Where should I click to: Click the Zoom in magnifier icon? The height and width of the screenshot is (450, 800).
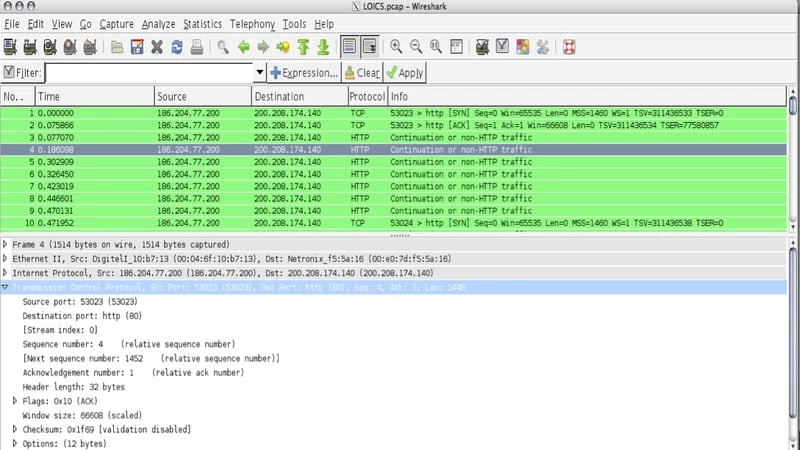click(396, 46)
